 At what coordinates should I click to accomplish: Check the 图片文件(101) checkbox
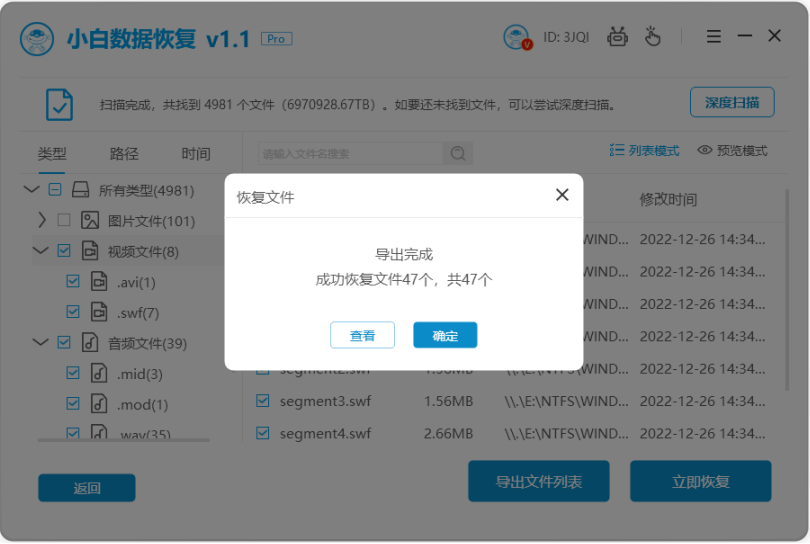coord(64,220)
